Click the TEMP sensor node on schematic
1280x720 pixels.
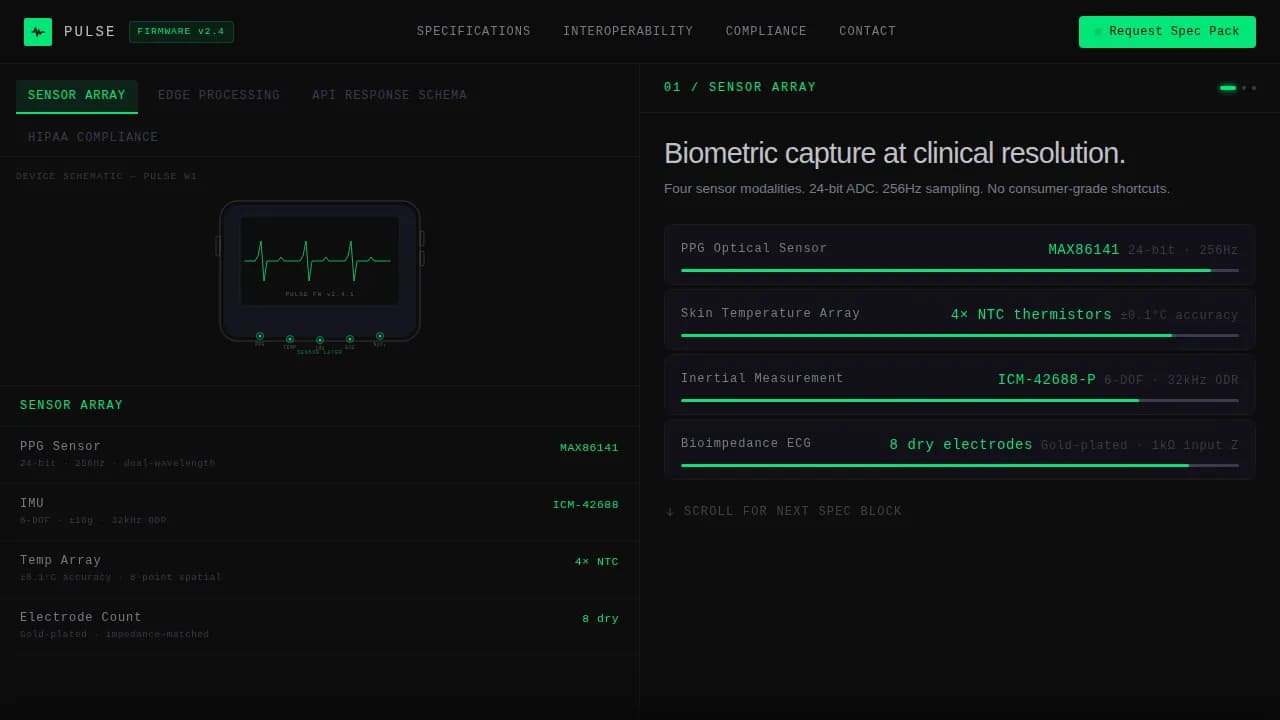click(x=290, y=339)
